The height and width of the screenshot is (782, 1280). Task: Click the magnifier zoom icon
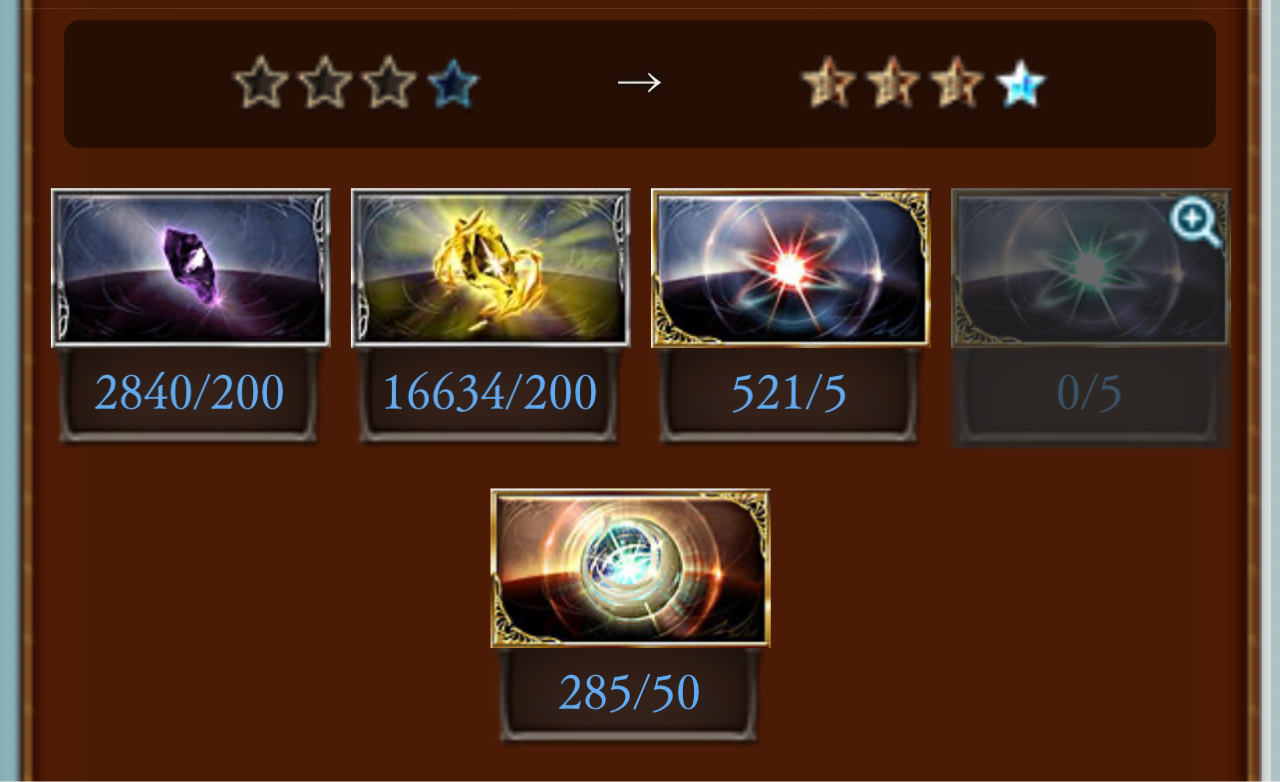click(x=1196, y=221)
